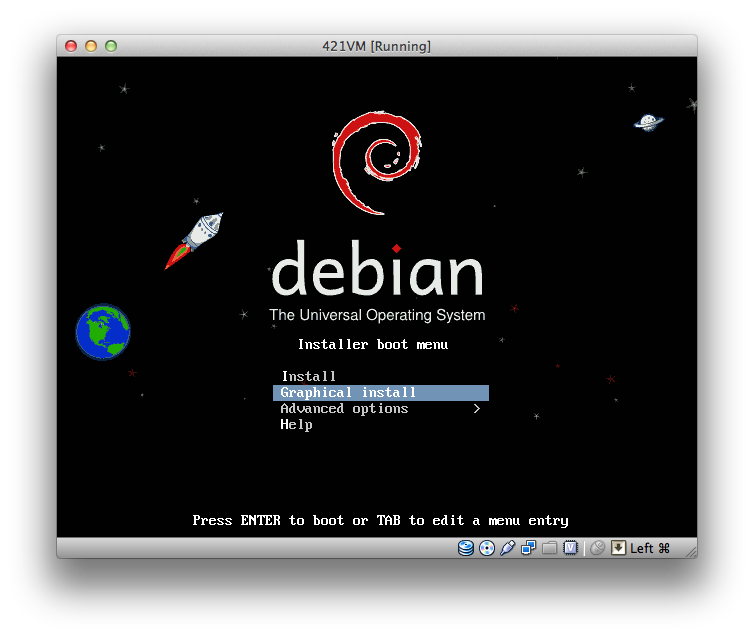Click the USB devices icon

[x=507, y=548]
